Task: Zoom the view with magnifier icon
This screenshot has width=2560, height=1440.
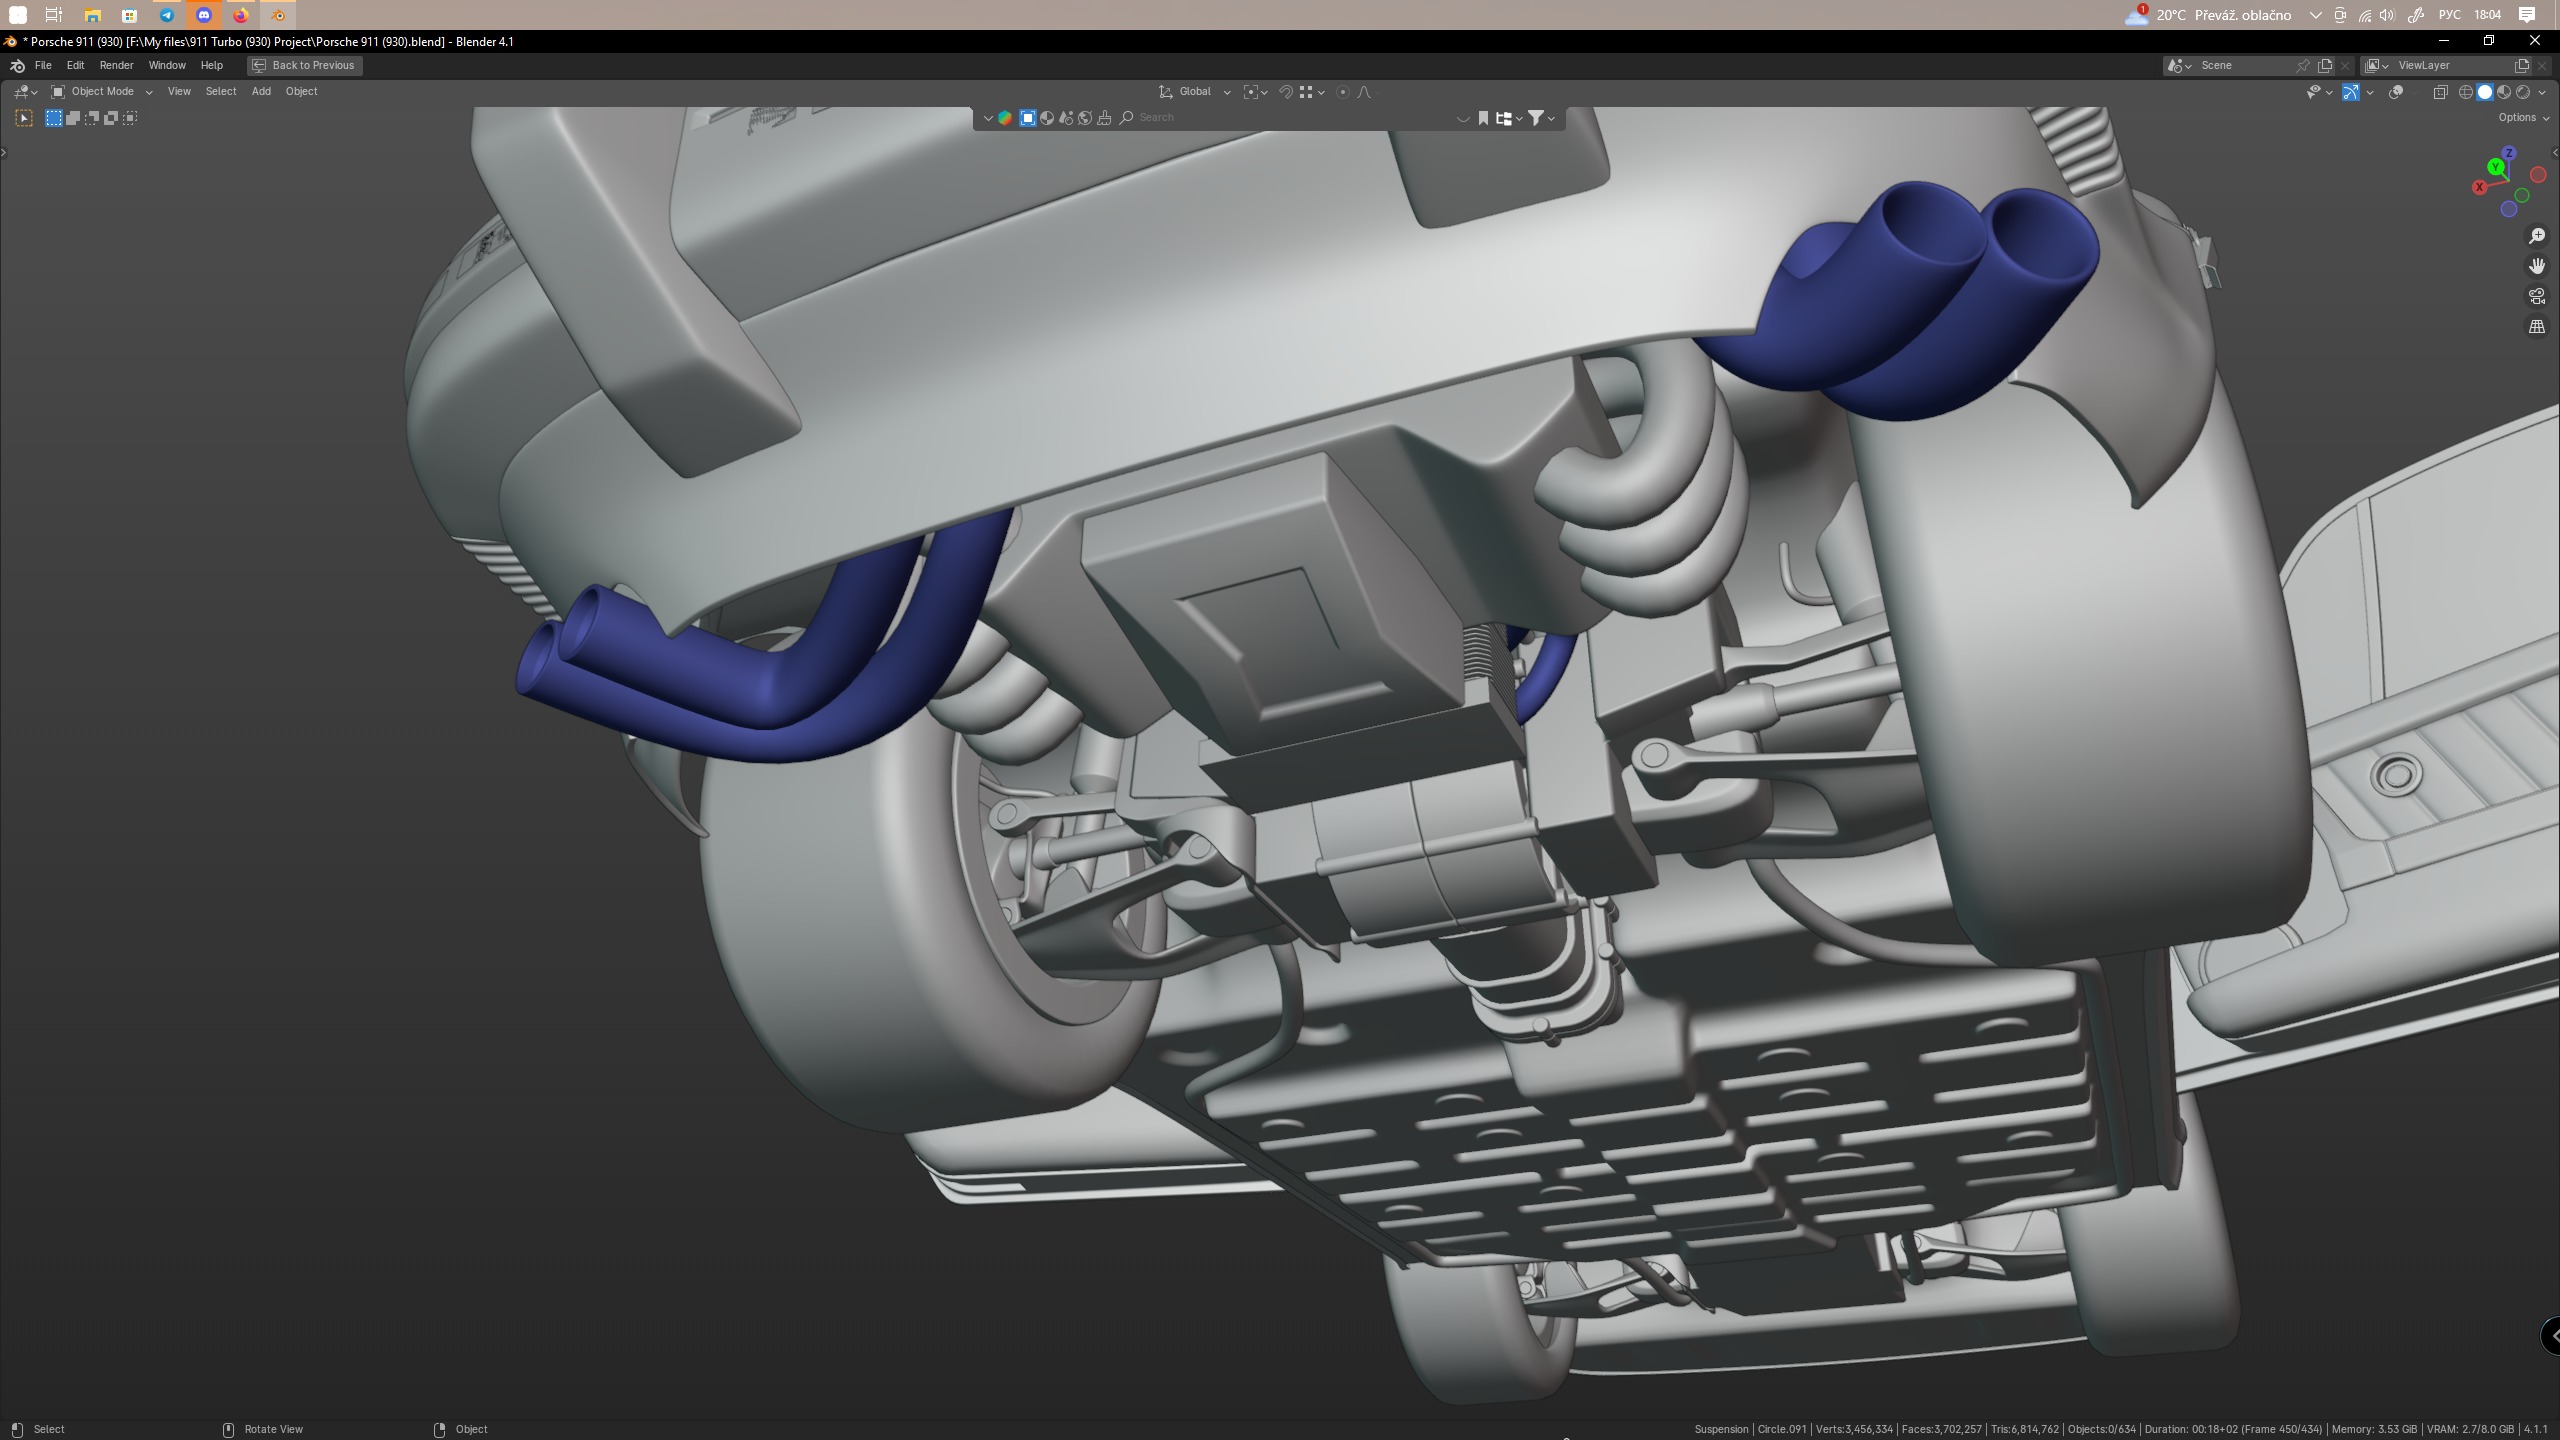Action: (2537, 236)
